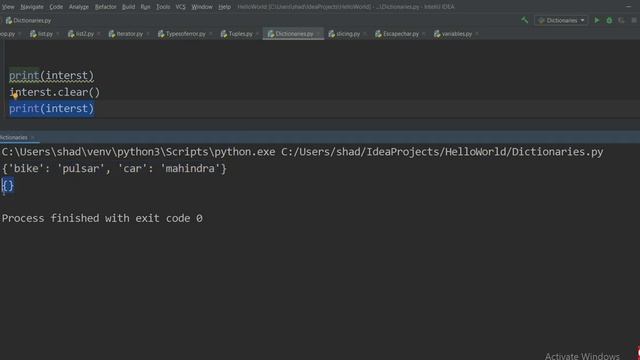Viewport: 640px width, 360px height.
Task: Click the Stop icon in the run toolbar
Action: coord(634,20)
